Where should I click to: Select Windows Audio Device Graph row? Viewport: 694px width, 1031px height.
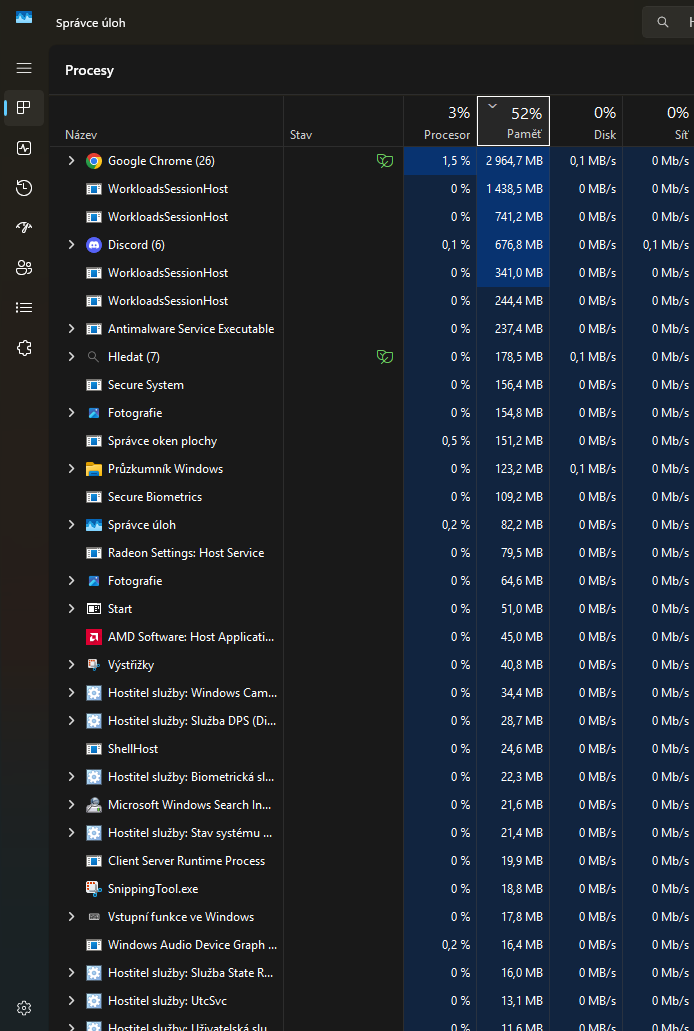(x=372, y=945)
